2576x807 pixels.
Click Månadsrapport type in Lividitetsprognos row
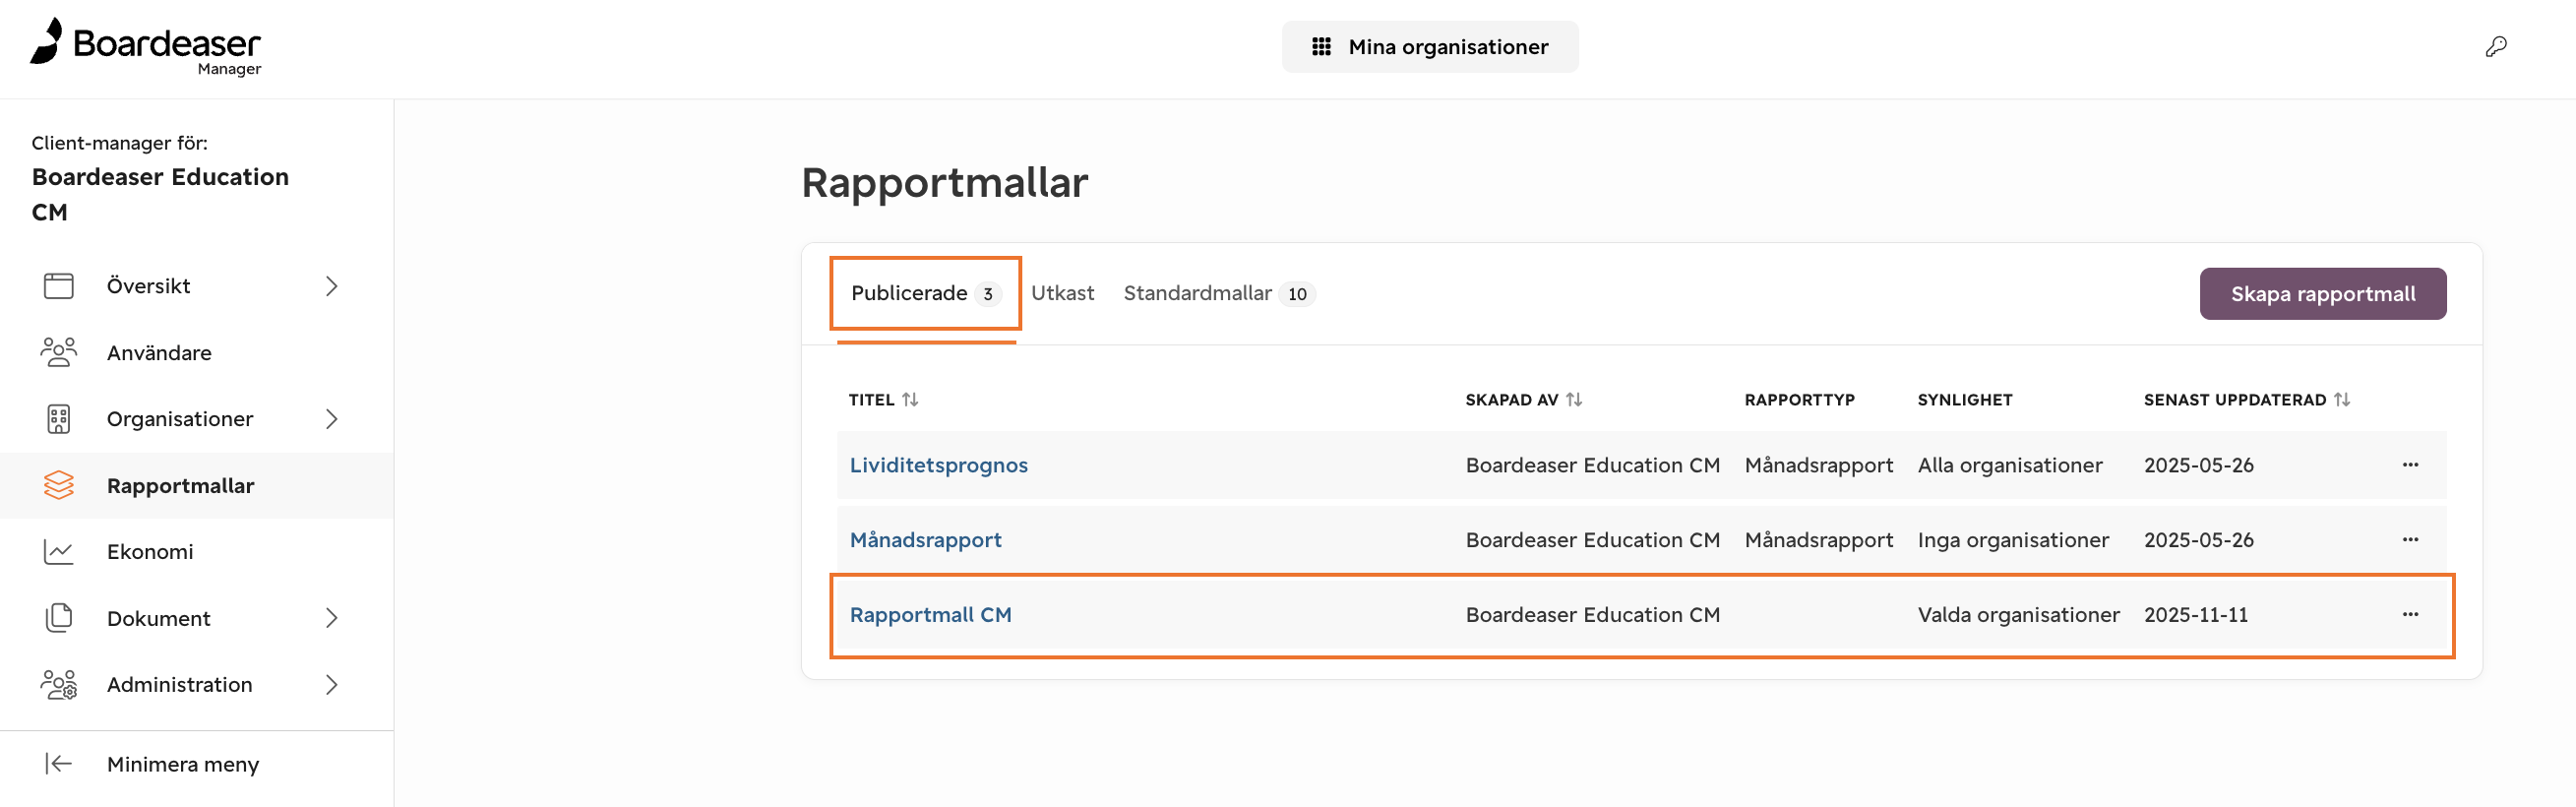point(1818,465)
